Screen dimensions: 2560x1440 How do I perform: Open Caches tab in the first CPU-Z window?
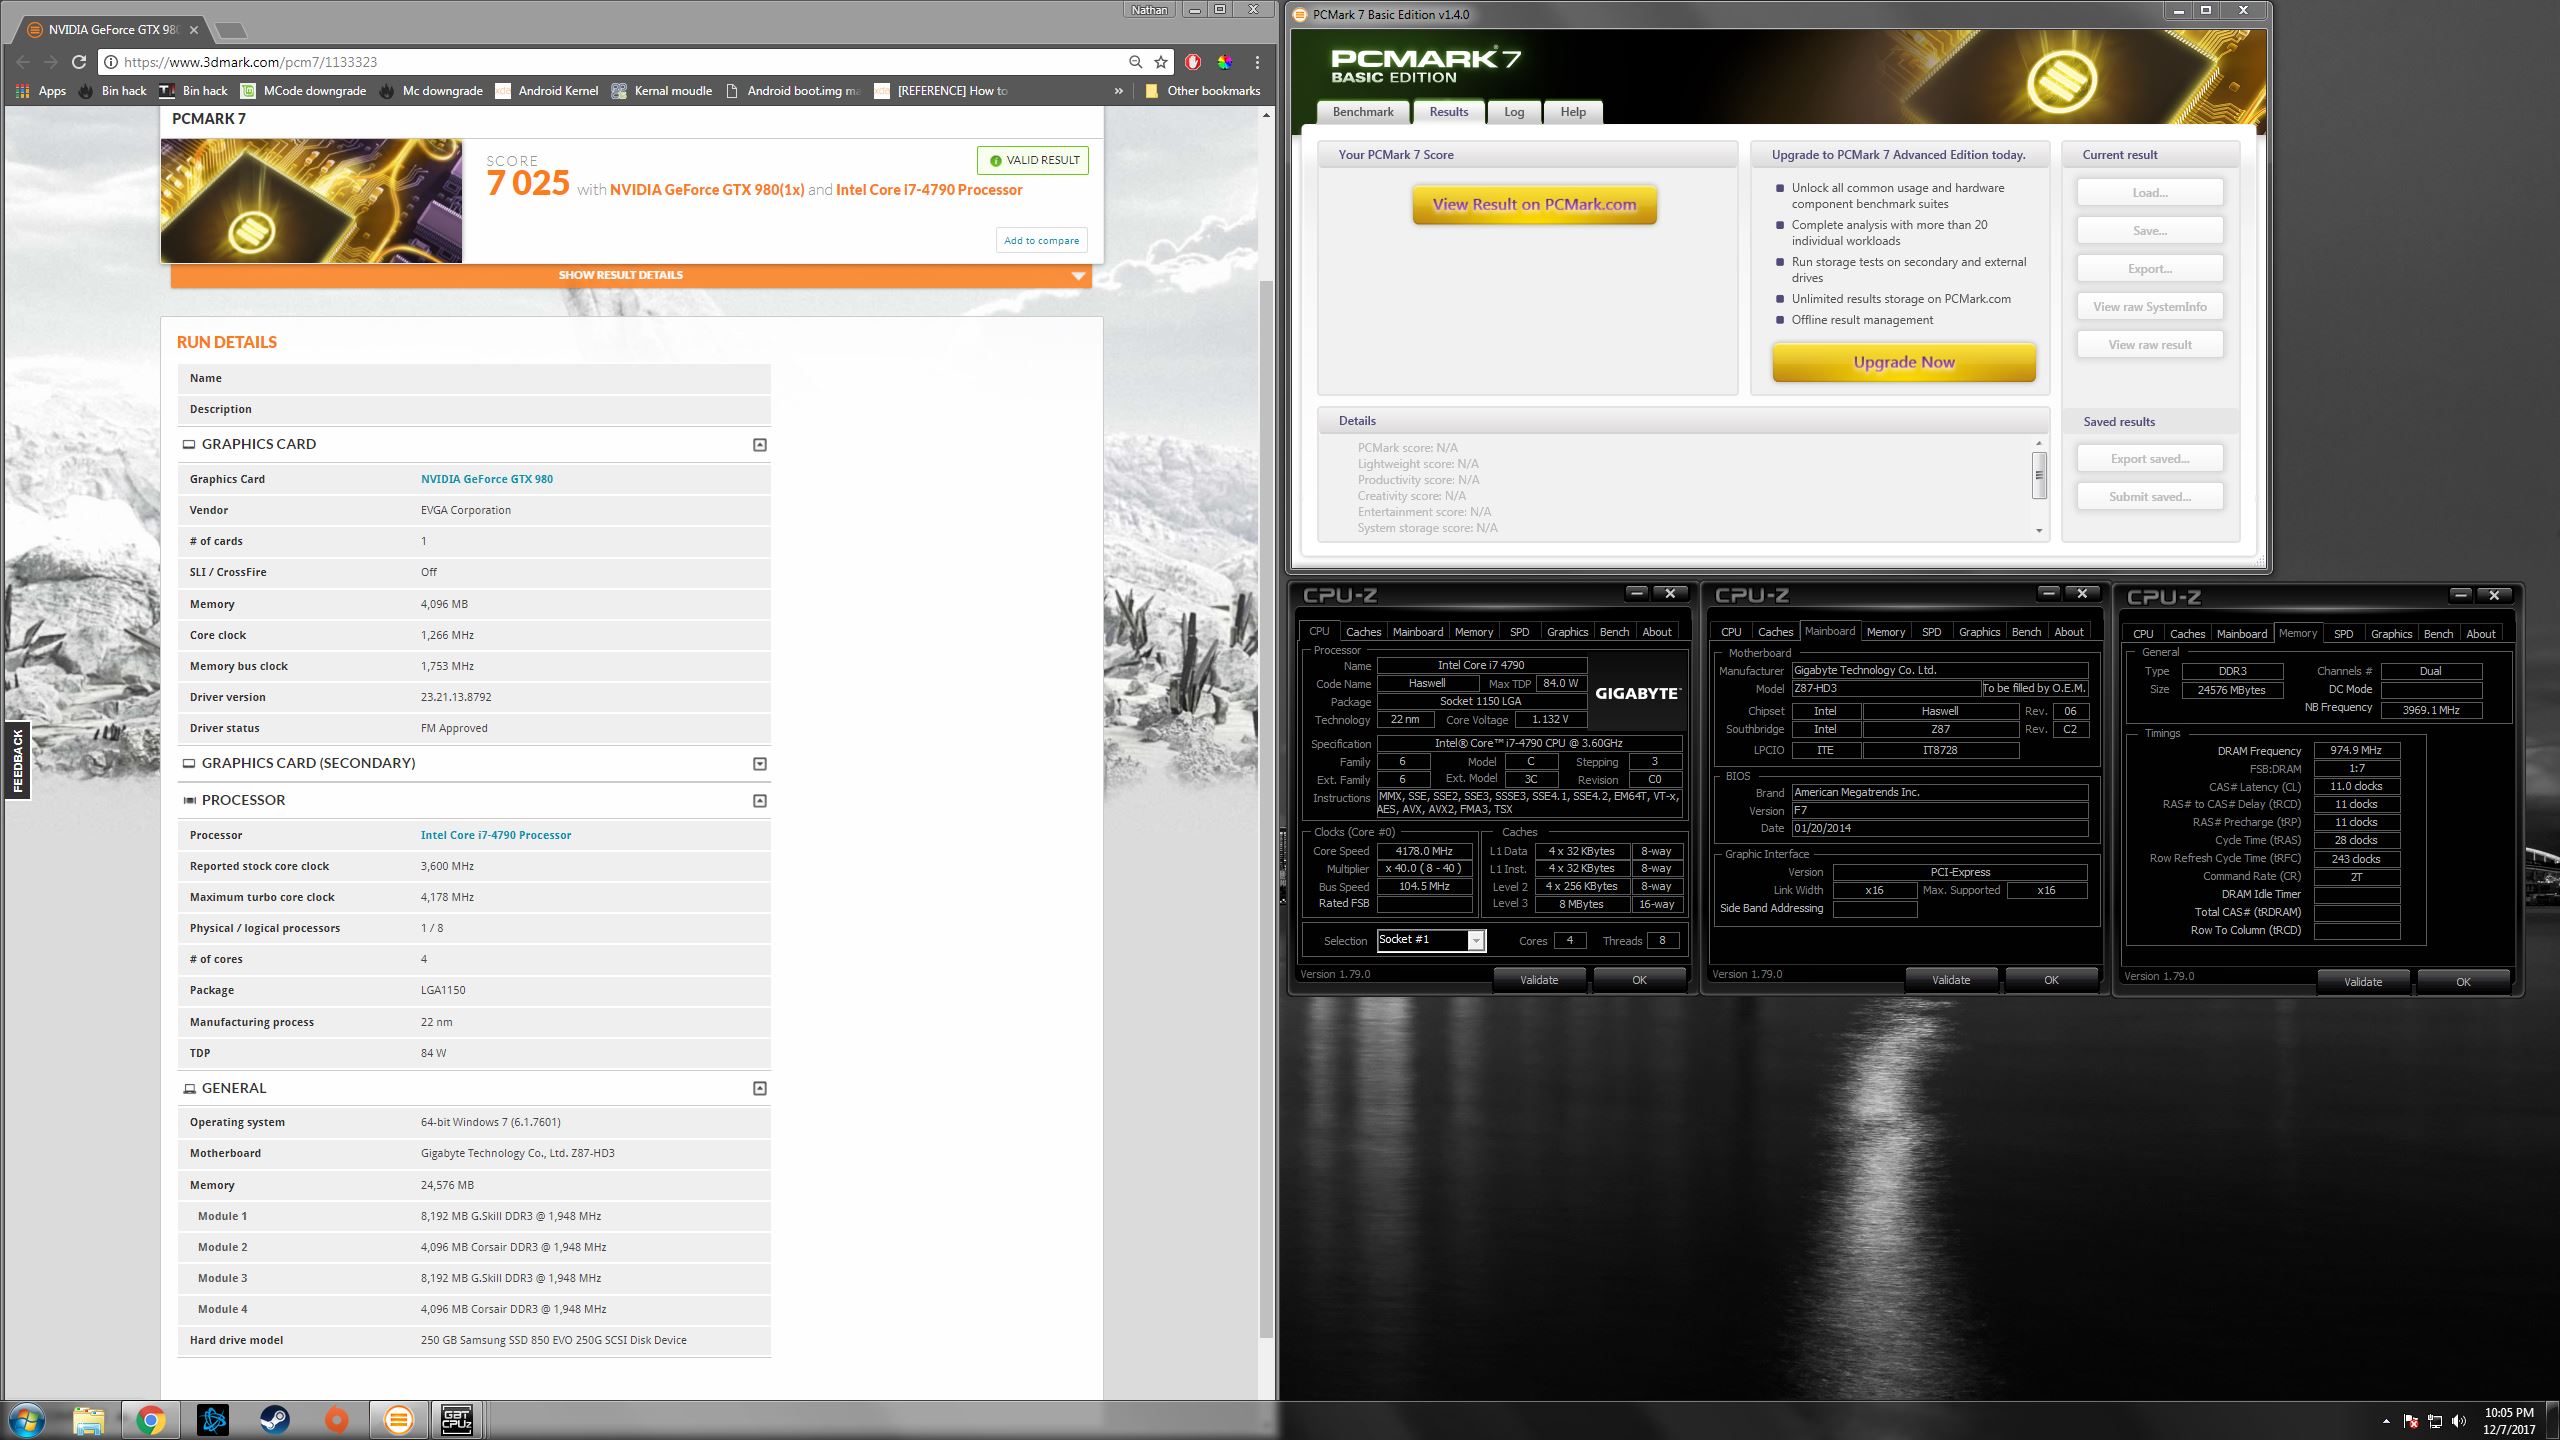tap(1363, 632)
